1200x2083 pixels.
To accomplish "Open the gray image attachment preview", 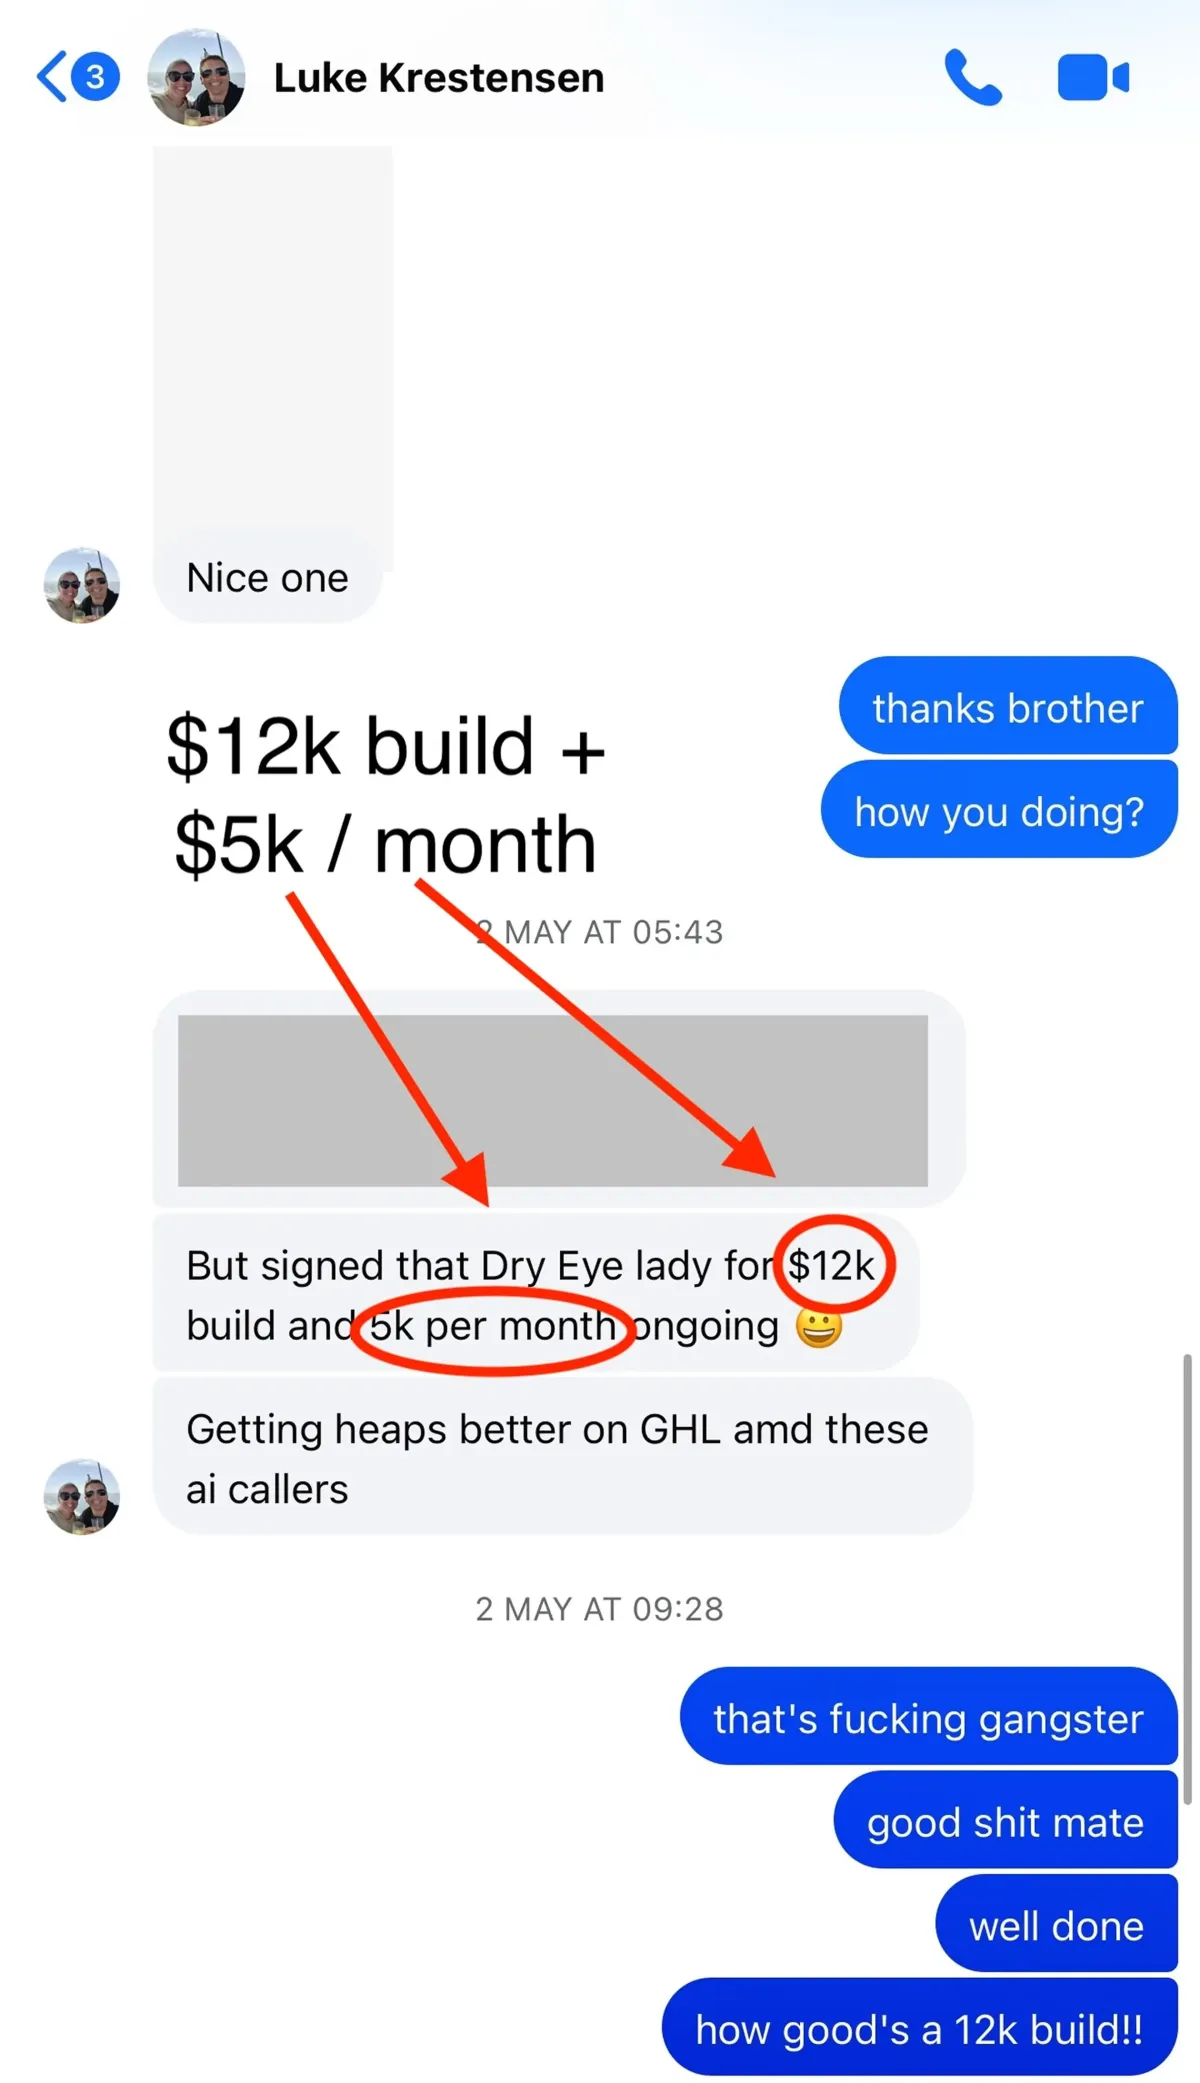I will [x=553, y=1100].
